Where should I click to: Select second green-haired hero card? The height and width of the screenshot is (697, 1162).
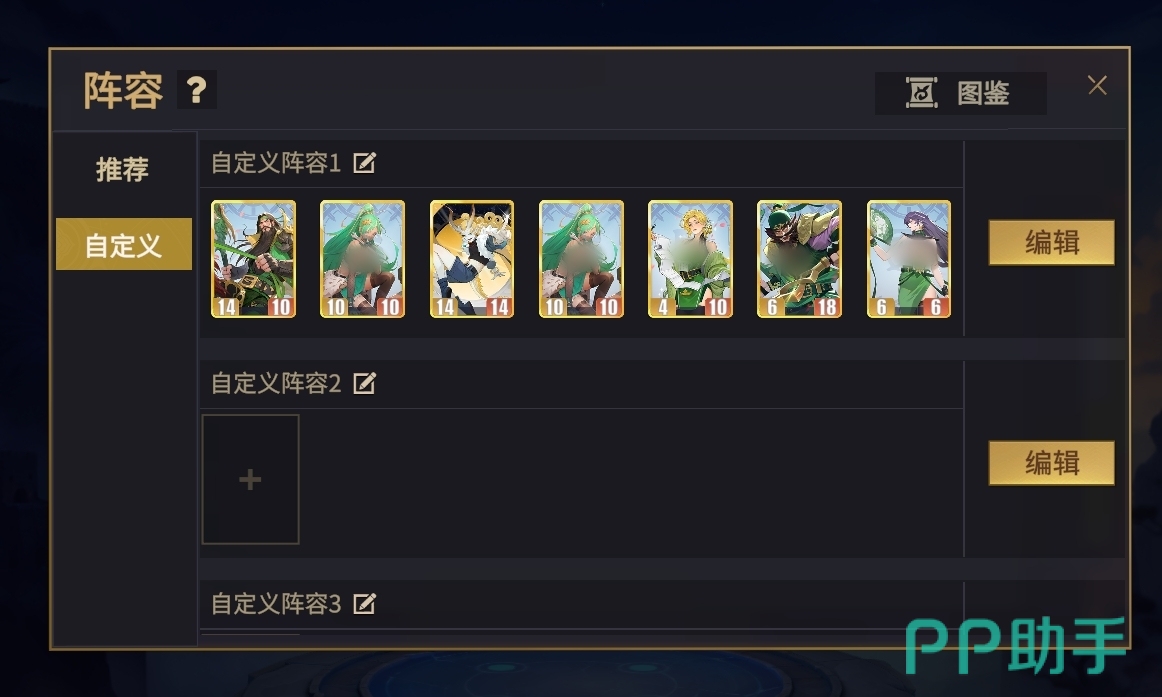[362, 259]
